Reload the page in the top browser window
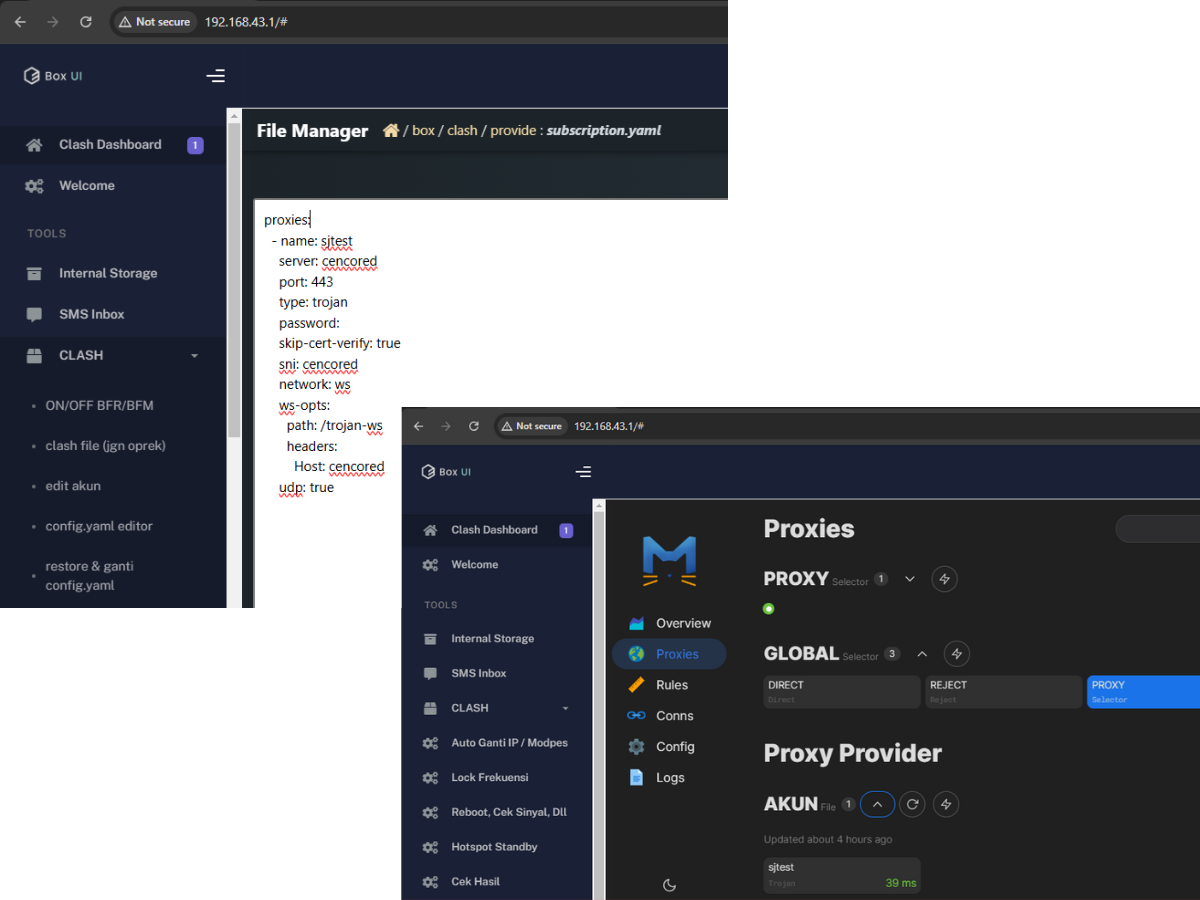Image resolution: width=1200 pixels, height=900 pixels. click(86, 21)
